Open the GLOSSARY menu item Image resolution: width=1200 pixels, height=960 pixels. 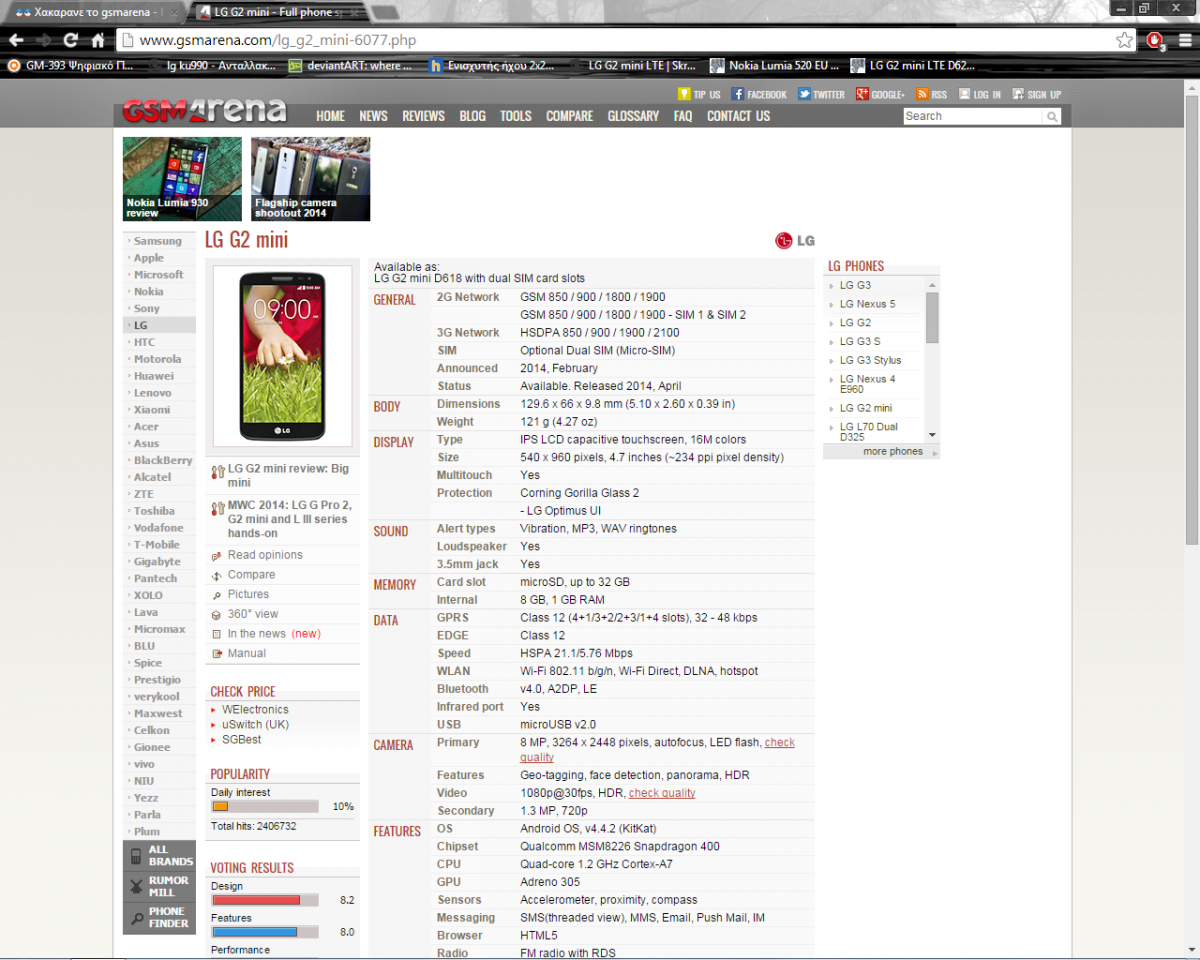pyautogui.click(x=633, y=116)
